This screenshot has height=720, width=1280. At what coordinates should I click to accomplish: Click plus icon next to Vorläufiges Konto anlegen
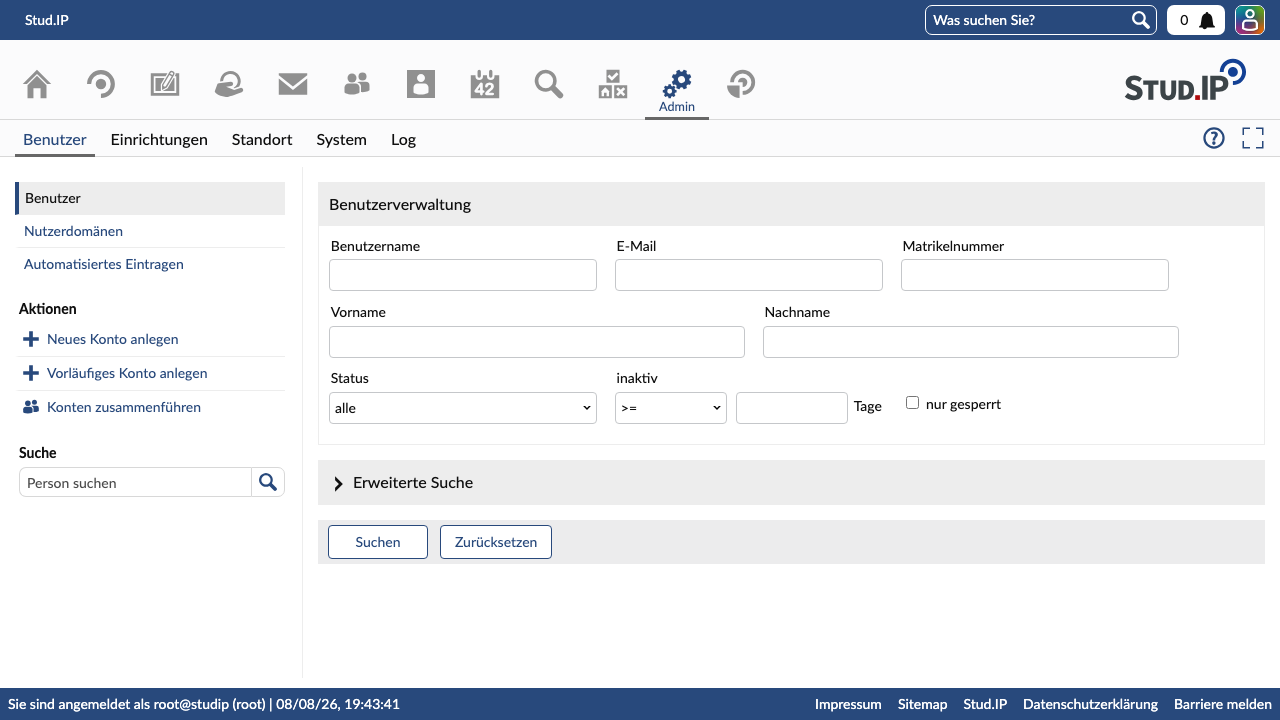tap(31, 373)
